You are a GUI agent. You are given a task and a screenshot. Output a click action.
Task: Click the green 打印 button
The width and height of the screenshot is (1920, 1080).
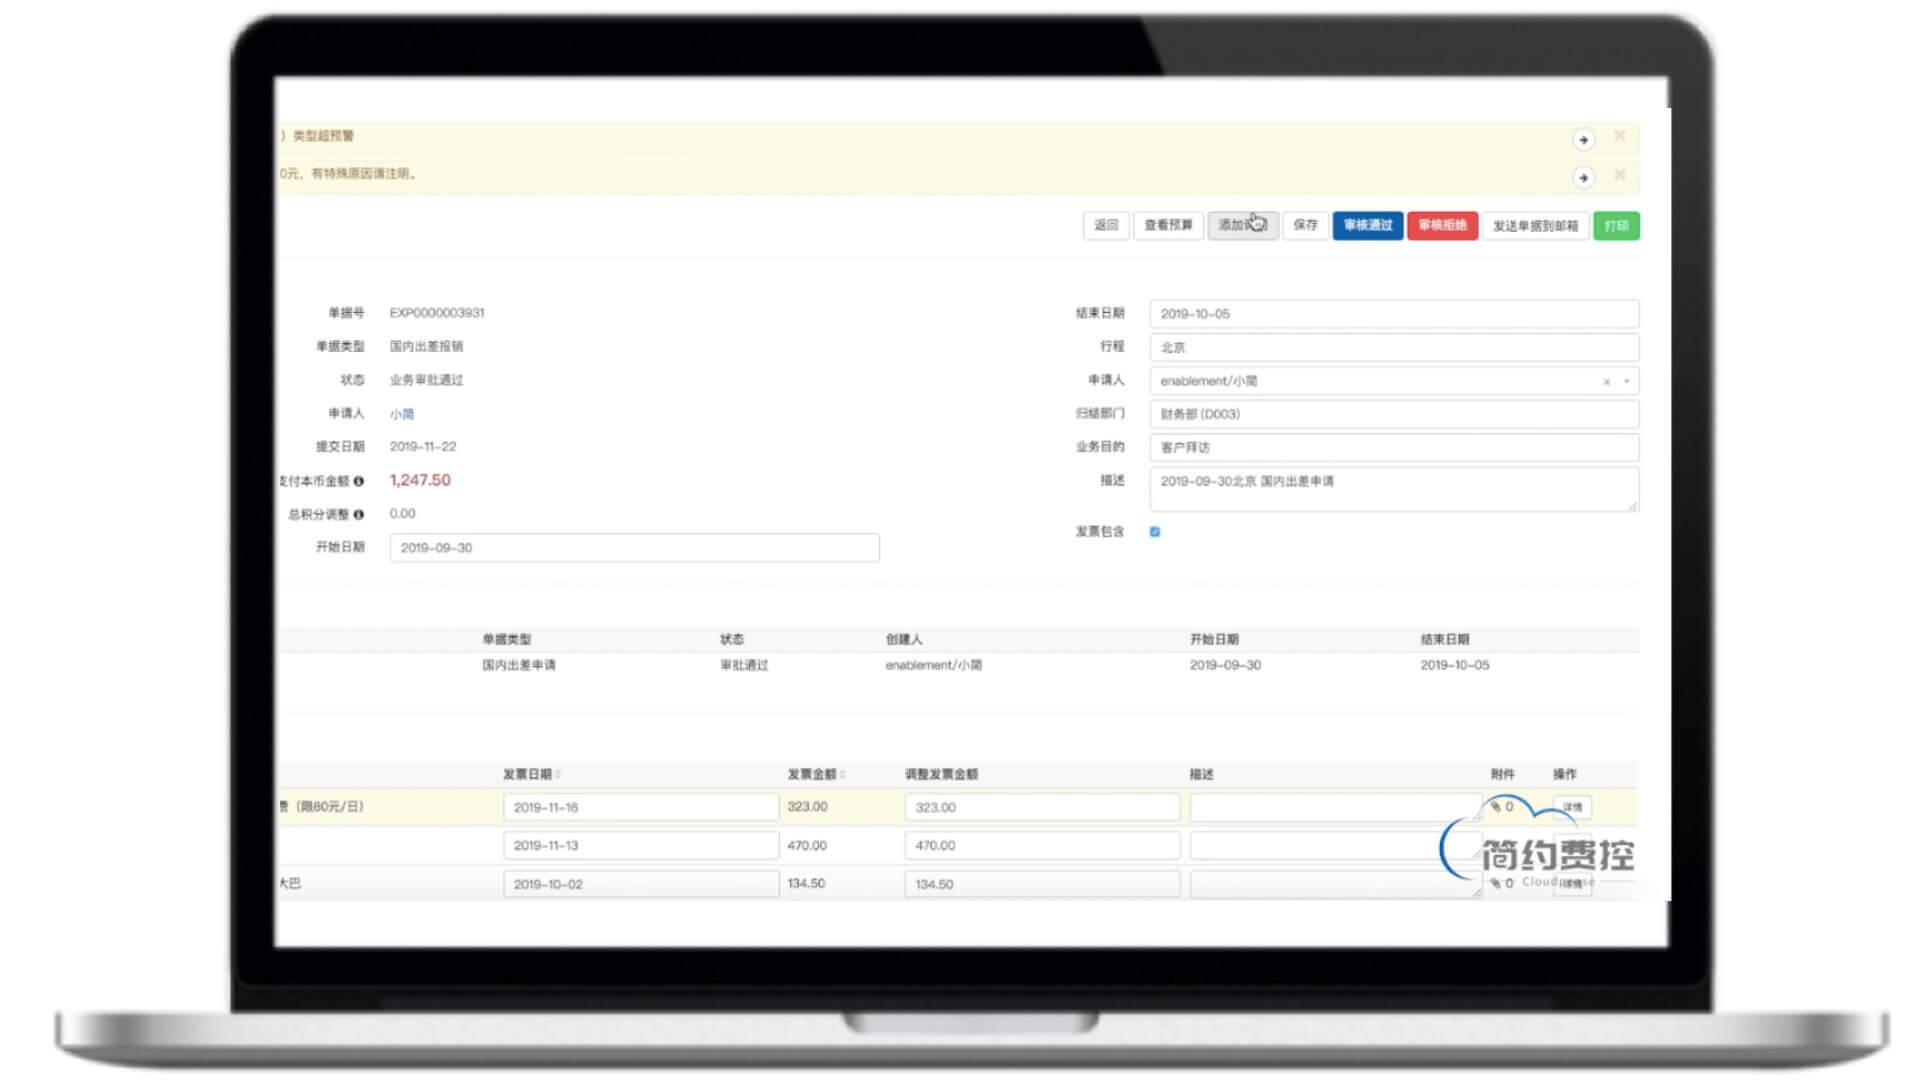[1616, 226]
